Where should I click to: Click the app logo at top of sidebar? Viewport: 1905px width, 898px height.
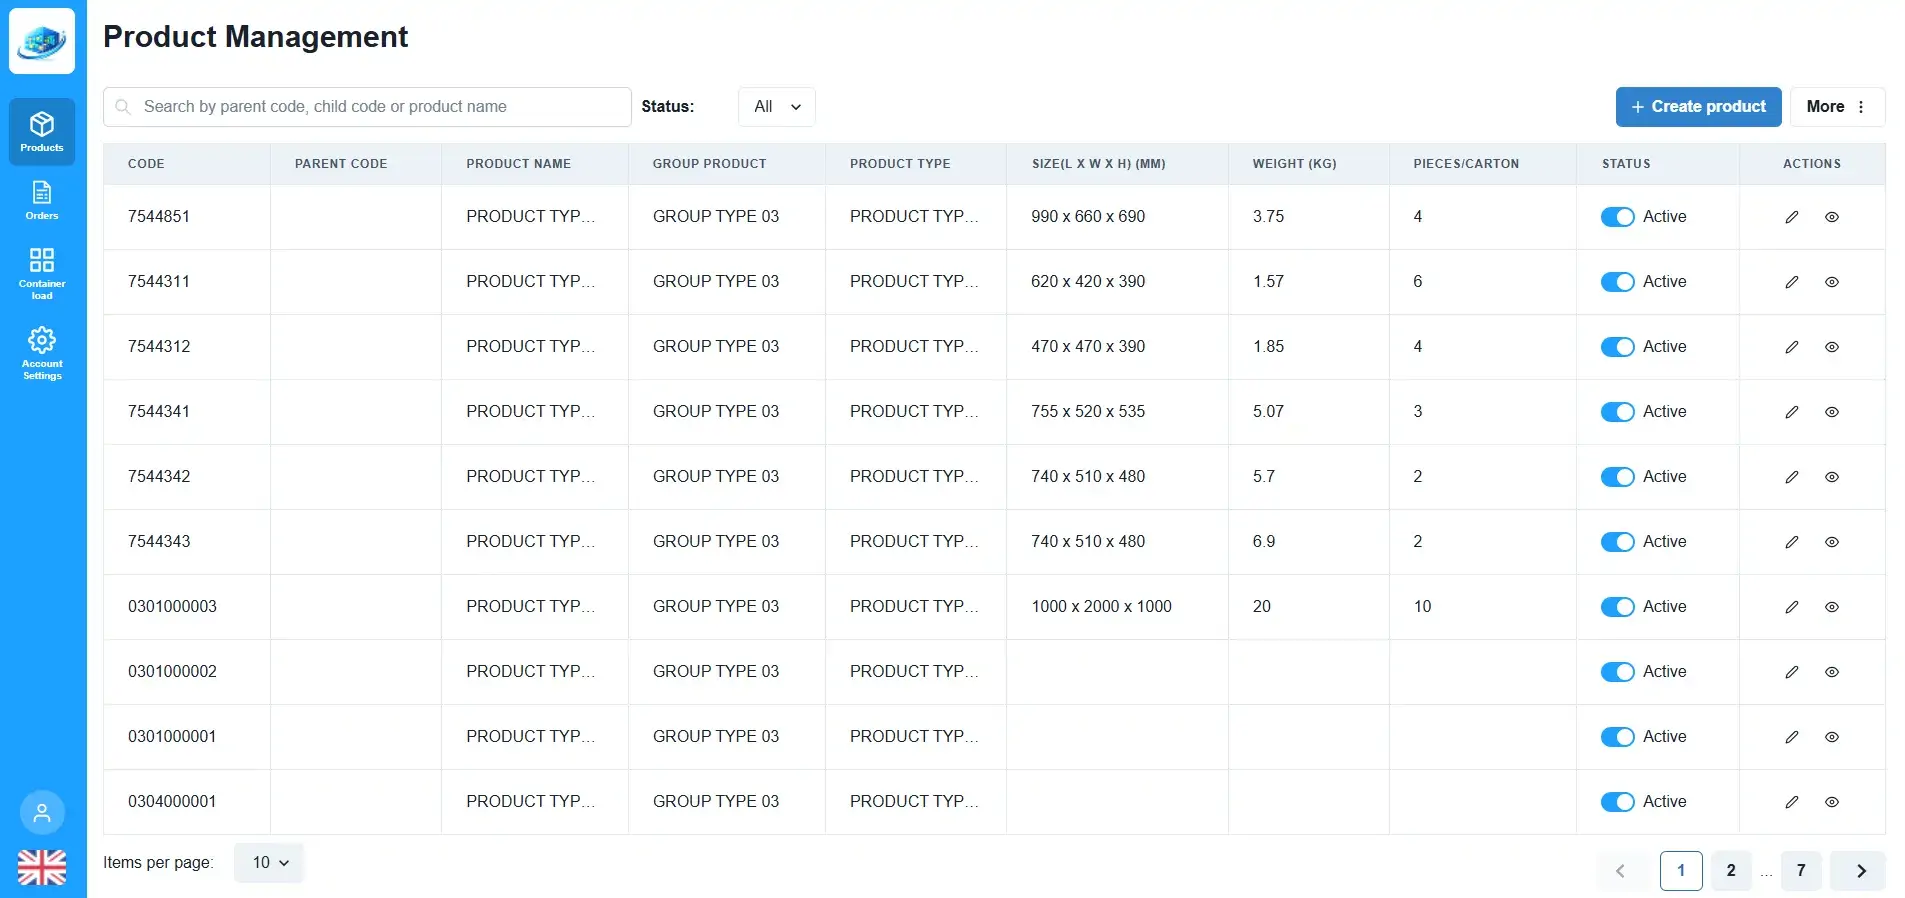click(x=42, y=41)
